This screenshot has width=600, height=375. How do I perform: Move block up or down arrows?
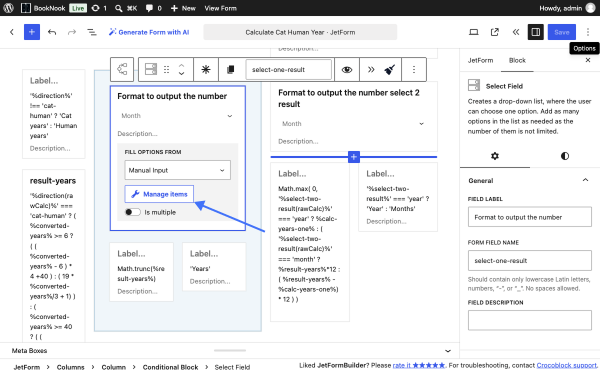pos(182,69)
